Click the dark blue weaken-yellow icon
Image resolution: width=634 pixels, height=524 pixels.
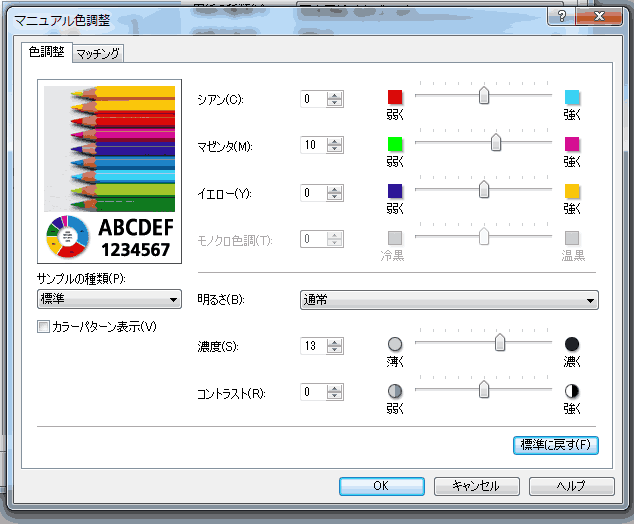pos(395,191)
